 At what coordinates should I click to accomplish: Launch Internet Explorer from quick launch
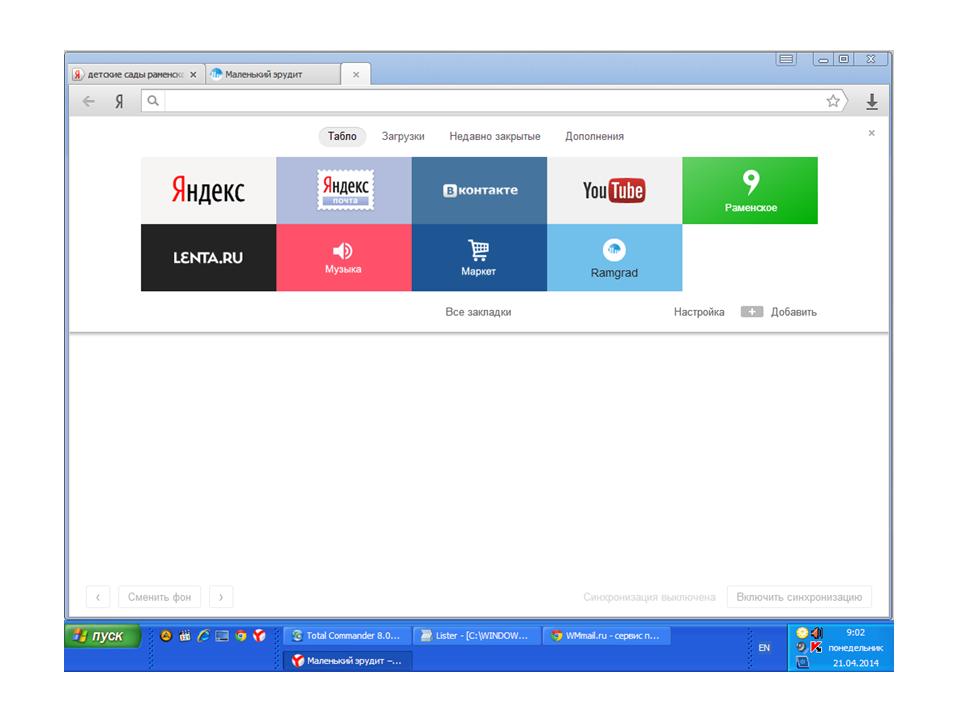pyautogui.click(x=203, y=636)
